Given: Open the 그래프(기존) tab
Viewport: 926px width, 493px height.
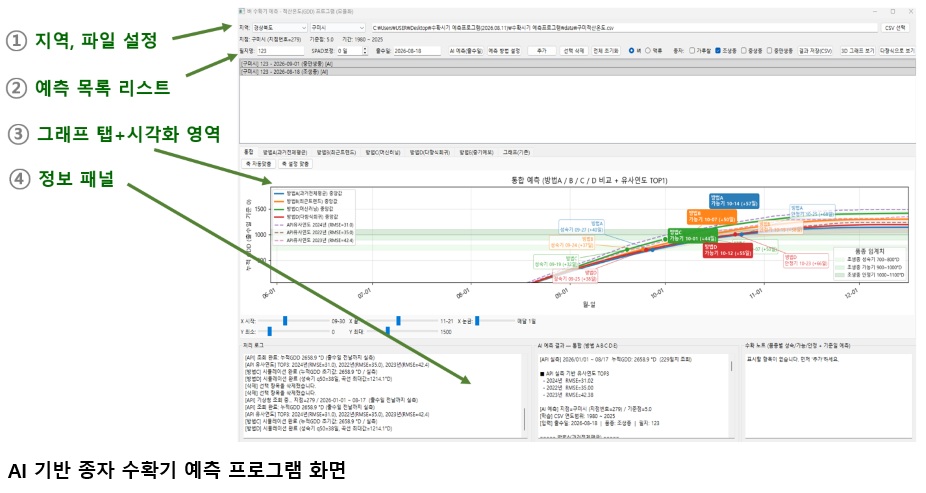Looking at the screenshot, I should [516, 152].
